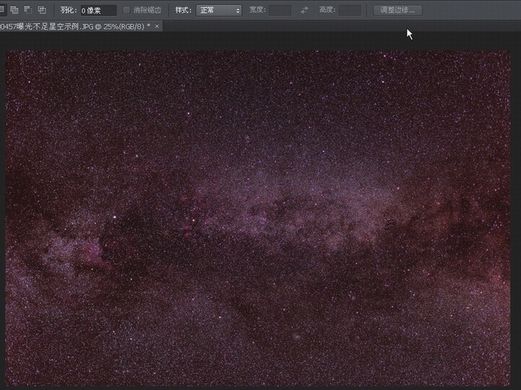Open the style (样式) dropdown showing 正常
Screen dimensions: 521x390
[x=219, y=11]
